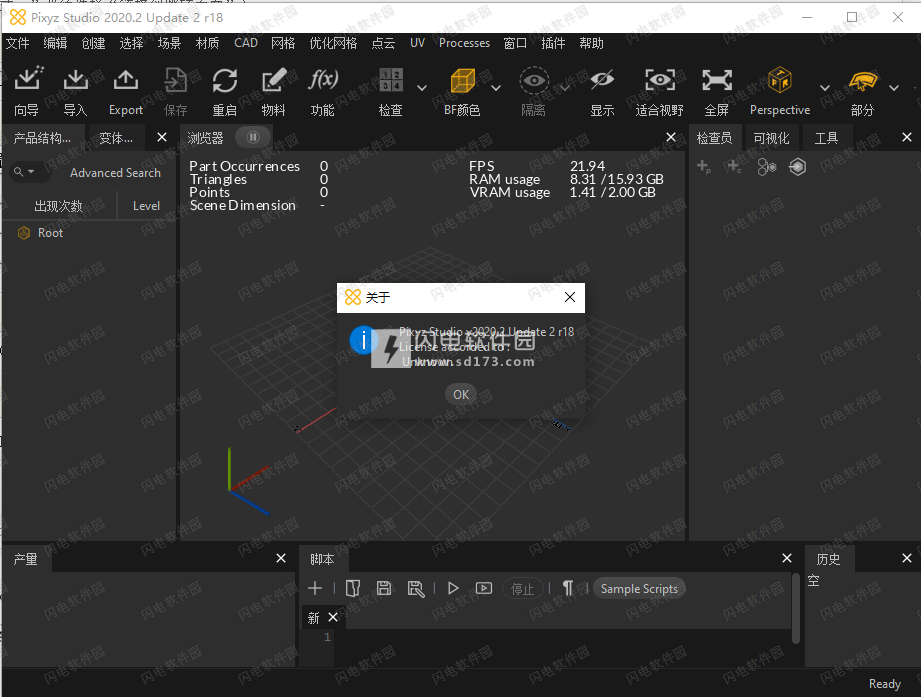Open the CAD menu
The image size is (921, 697).
pyautogui.click(x=246, y=43)
